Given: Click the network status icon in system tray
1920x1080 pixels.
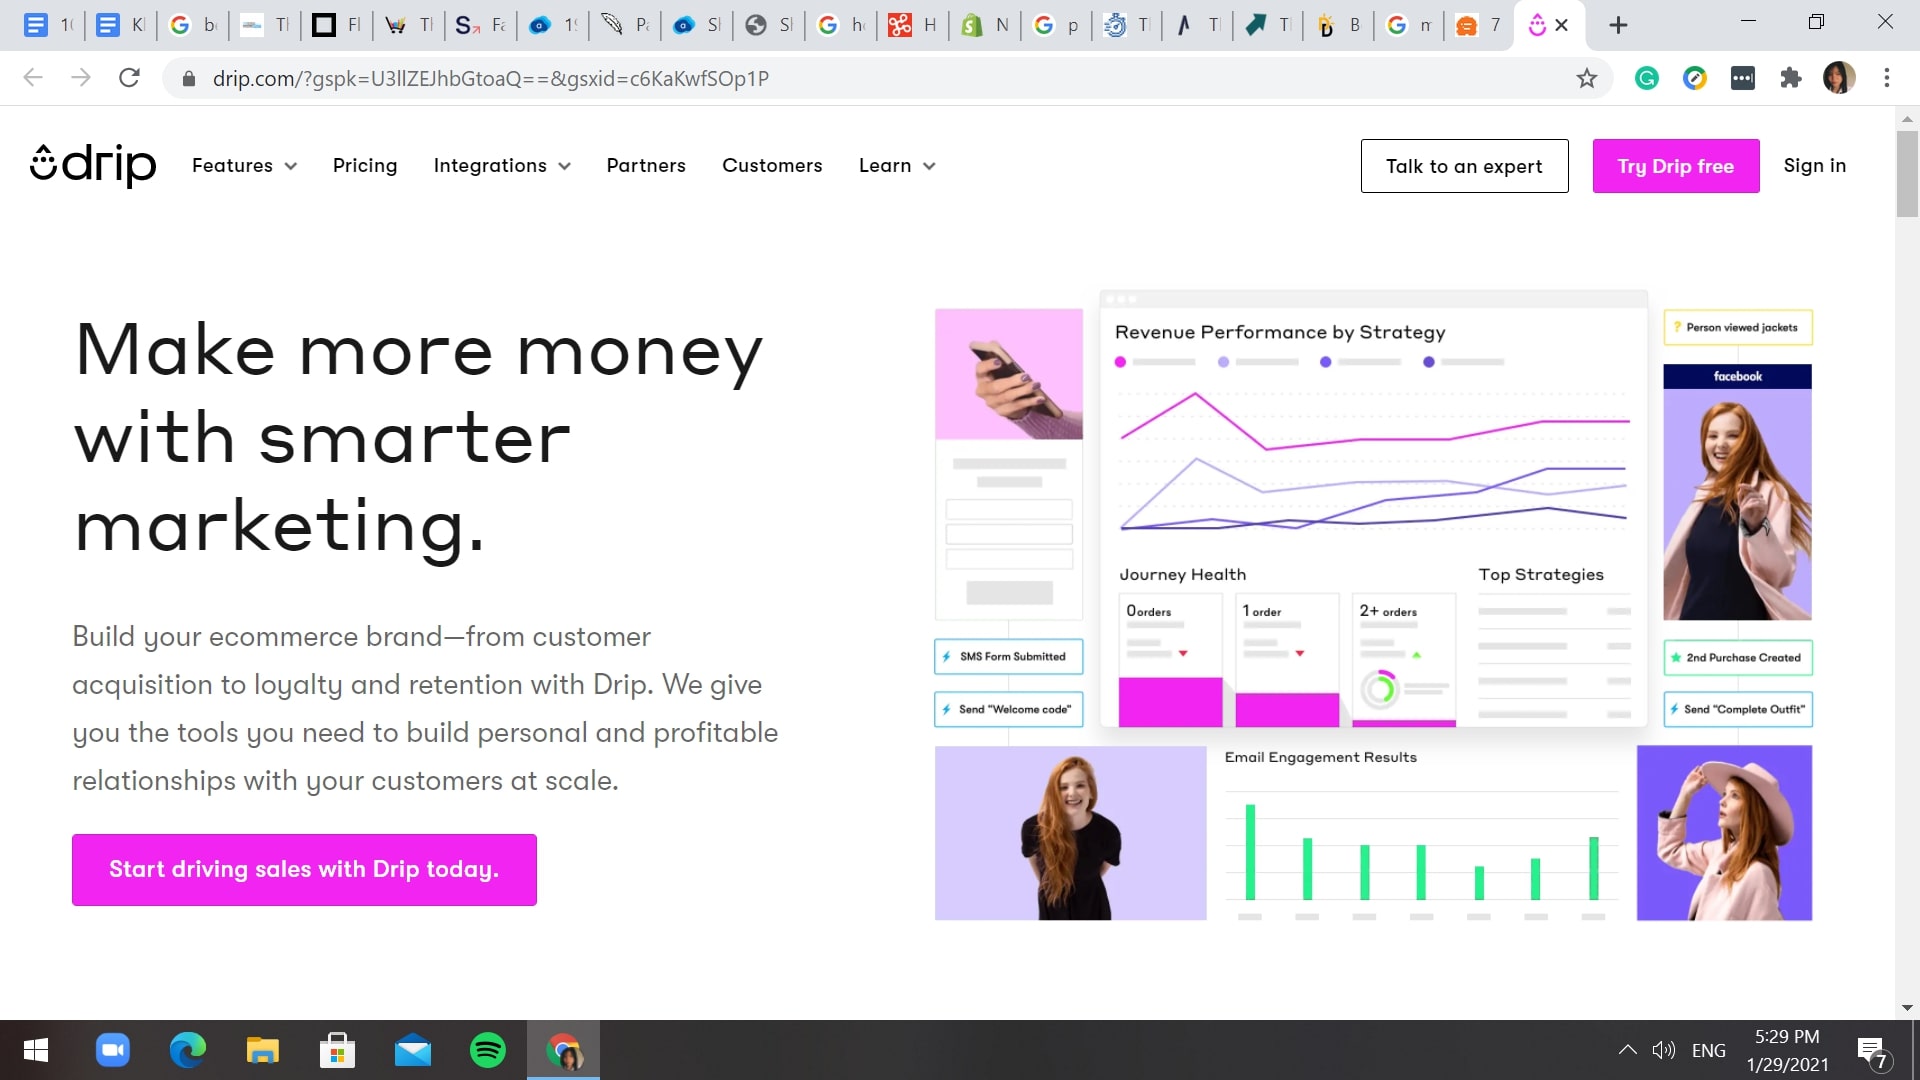Looking at the screenshot, I should 1625,1050.
